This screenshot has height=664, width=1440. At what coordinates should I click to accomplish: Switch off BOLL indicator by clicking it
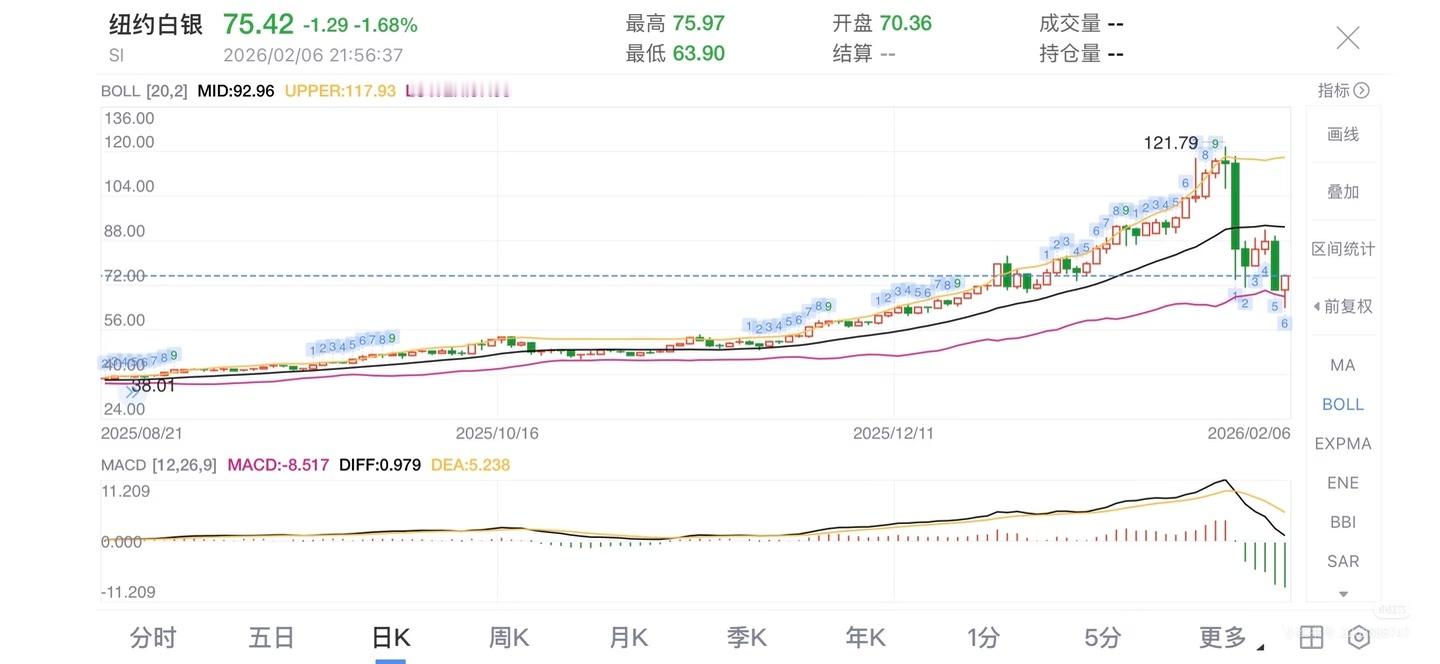tap(1342, 403)
